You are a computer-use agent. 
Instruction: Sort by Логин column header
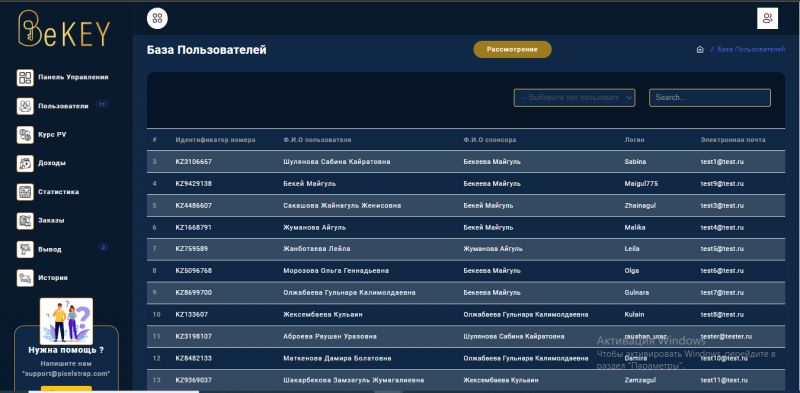click(x=634, y=140)
